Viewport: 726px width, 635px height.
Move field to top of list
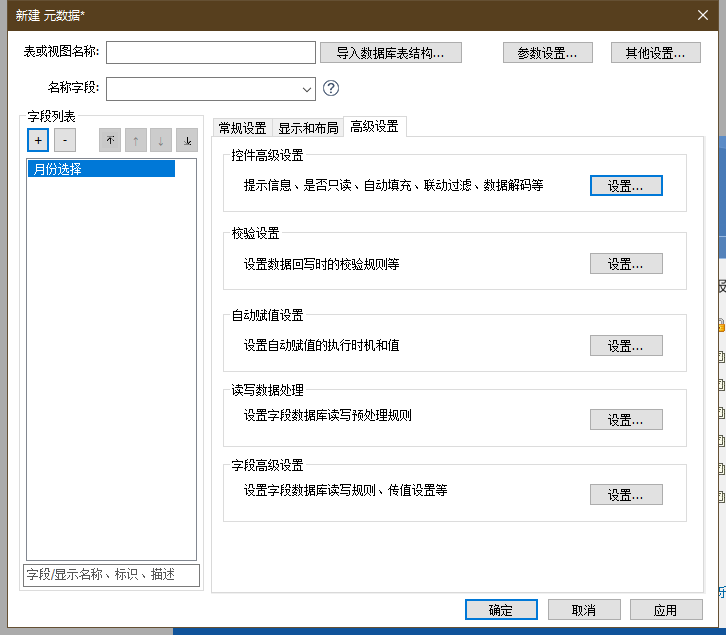coord(110,141)
